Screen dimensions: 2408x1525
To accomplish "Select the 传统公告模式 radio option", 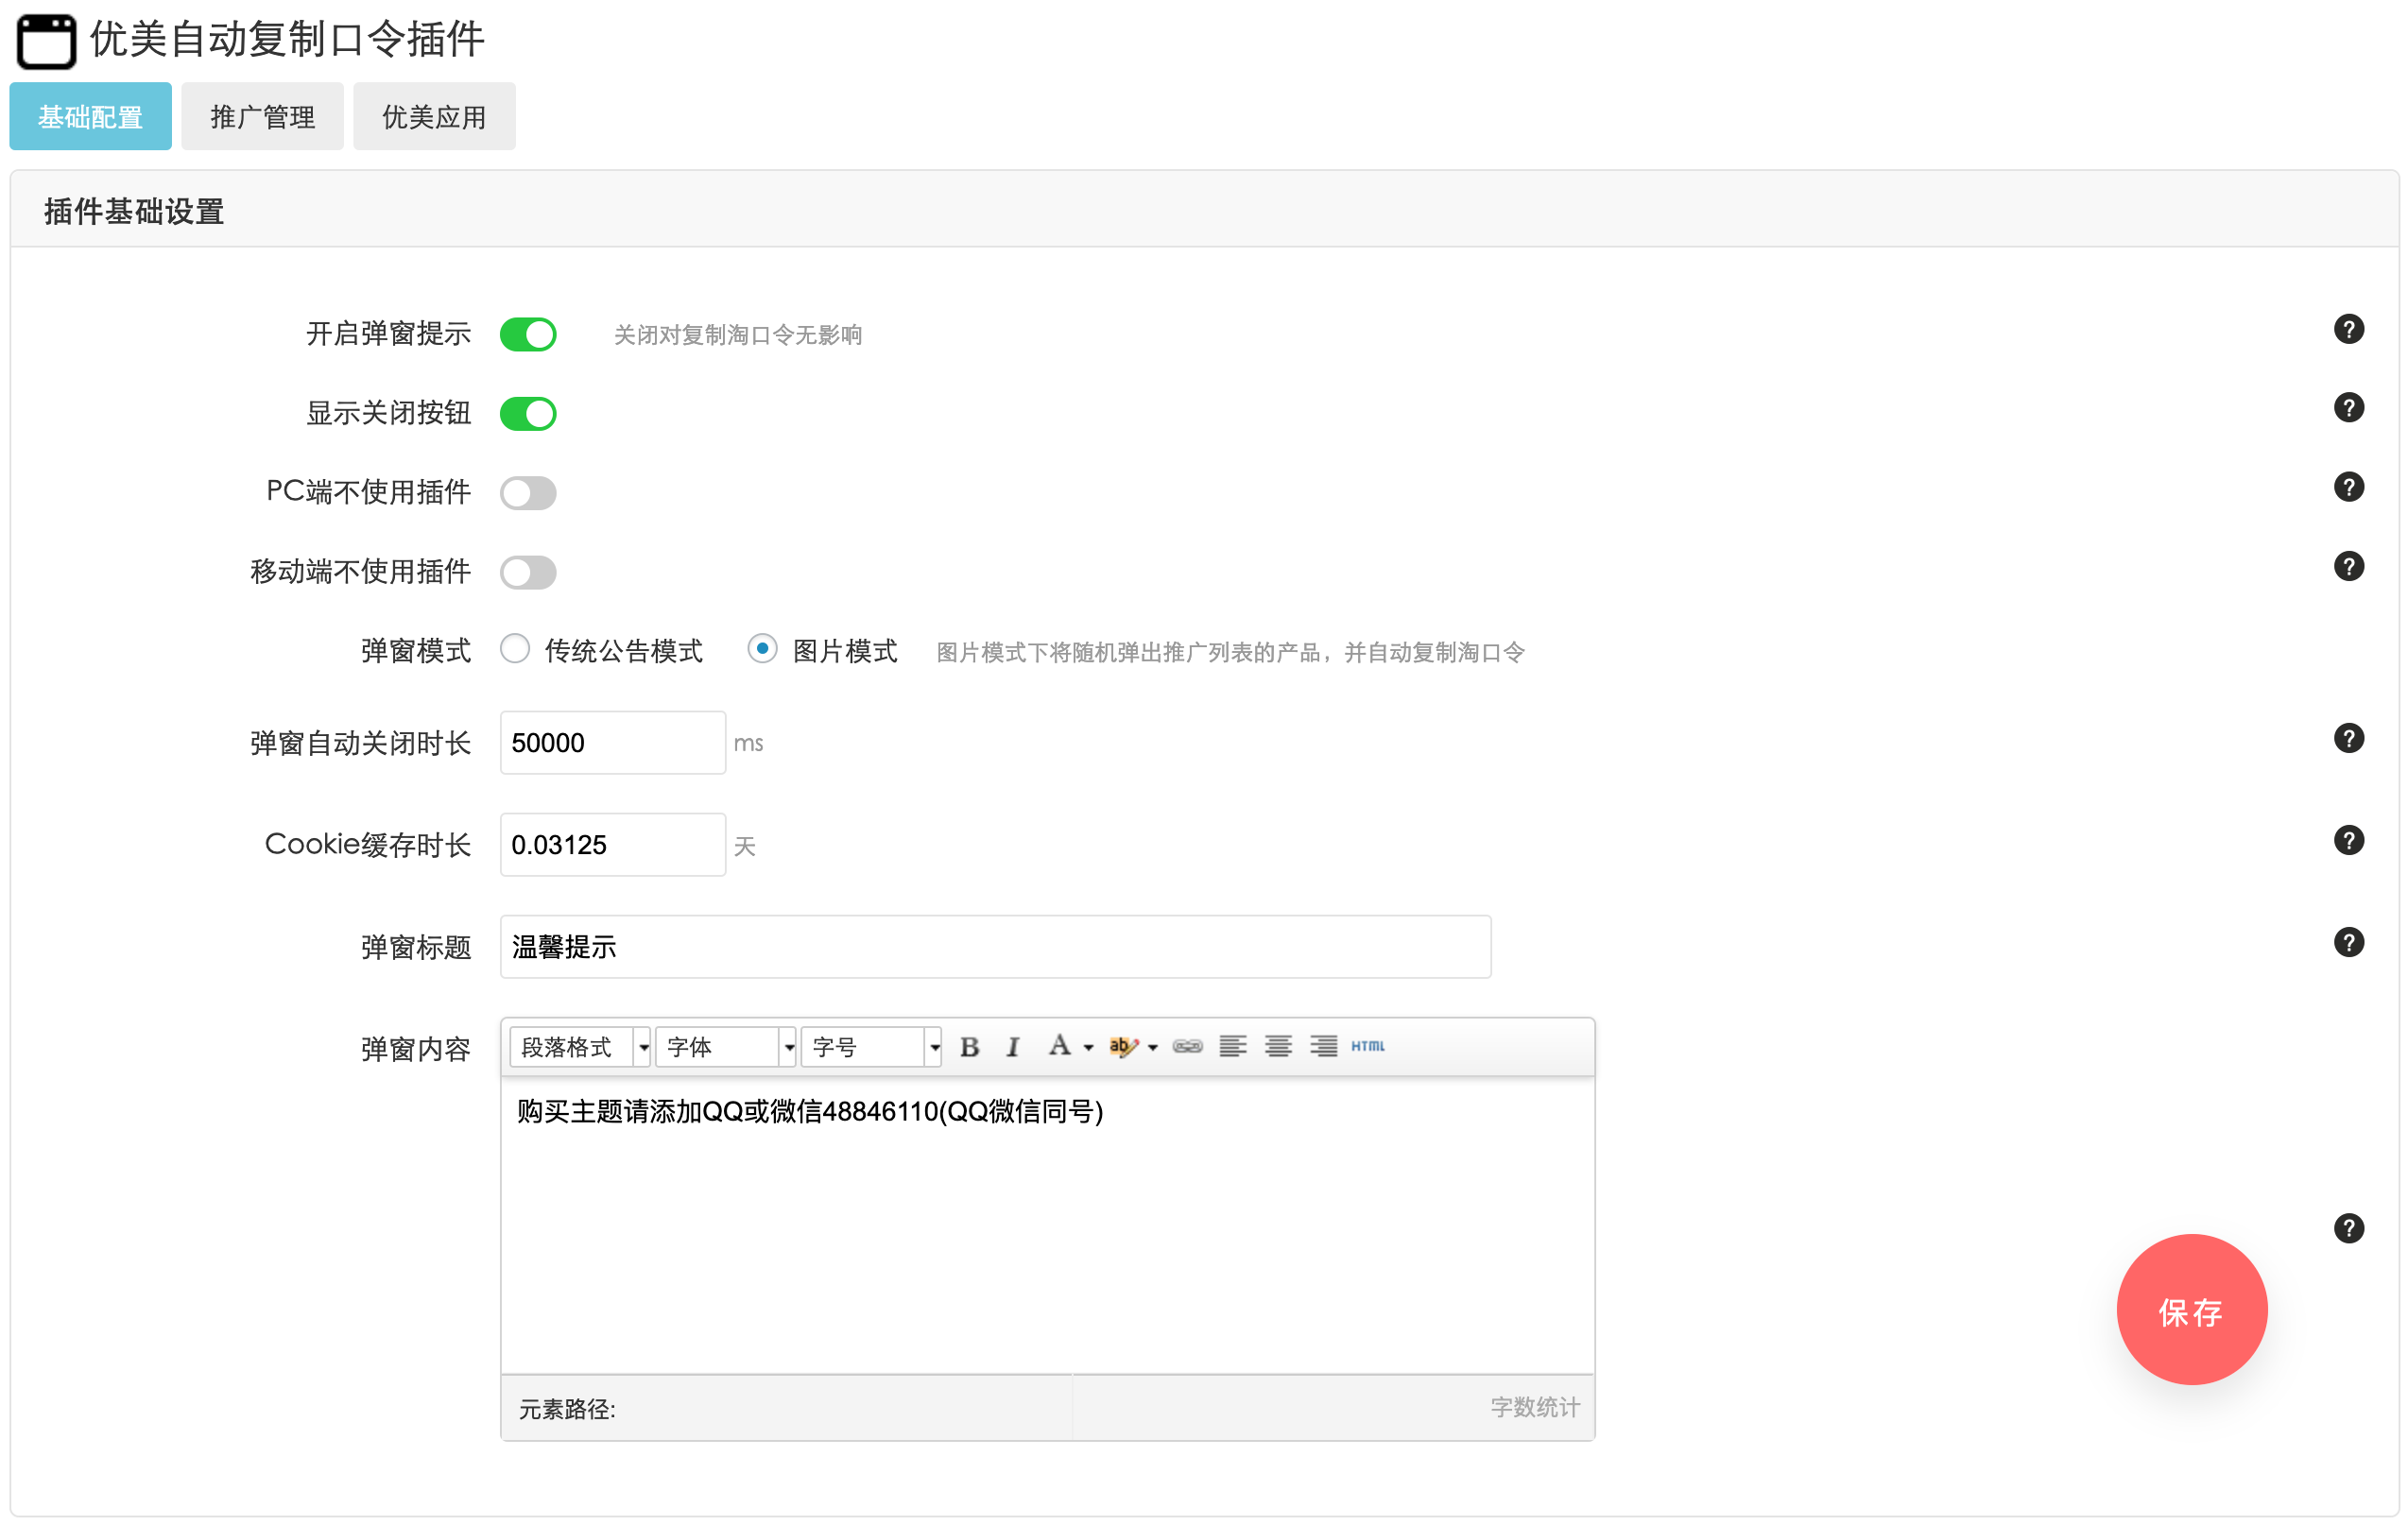I will pos(515,648).
